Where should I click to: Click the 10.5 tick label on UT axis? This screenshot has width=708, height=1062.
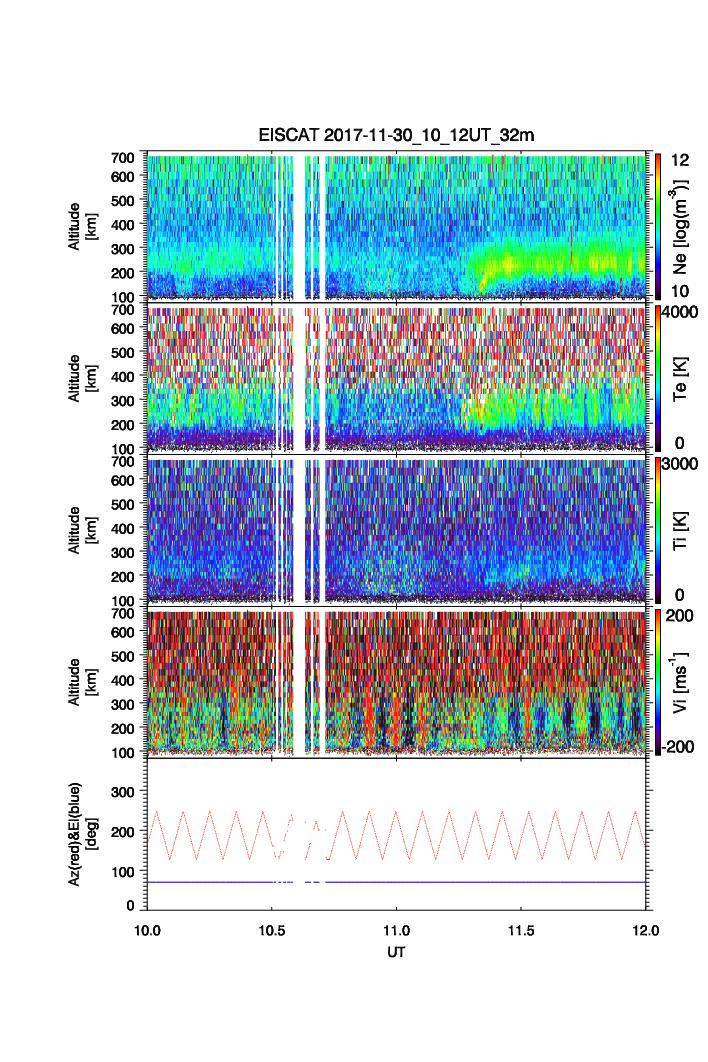[272, 929]
